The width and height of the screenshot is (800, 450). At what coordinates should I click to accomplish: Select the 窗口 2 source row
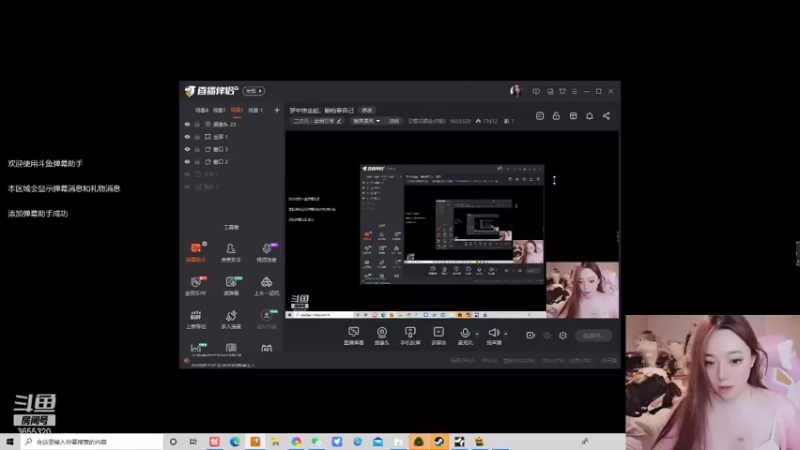coord(232,162)
